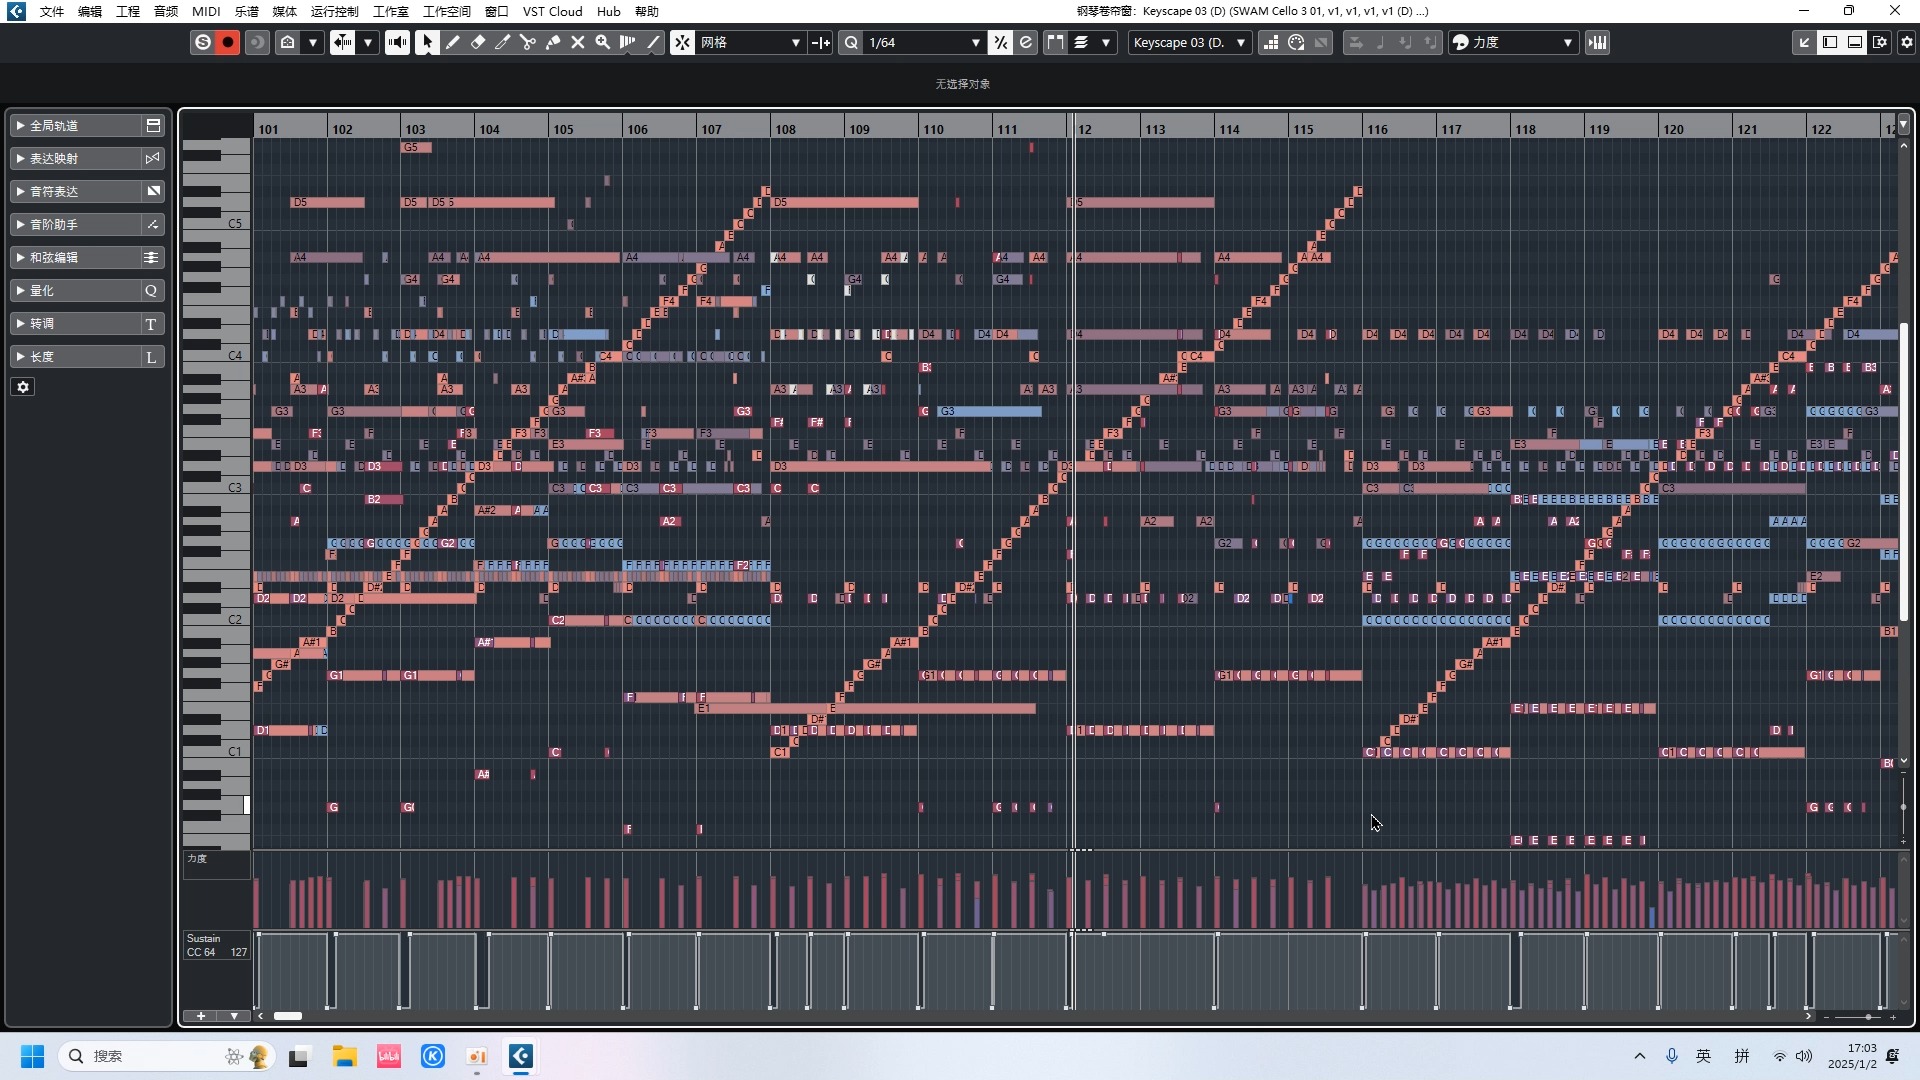Select the Trim tool icon
The image size is (1920, 1080).
click(503, 43)
